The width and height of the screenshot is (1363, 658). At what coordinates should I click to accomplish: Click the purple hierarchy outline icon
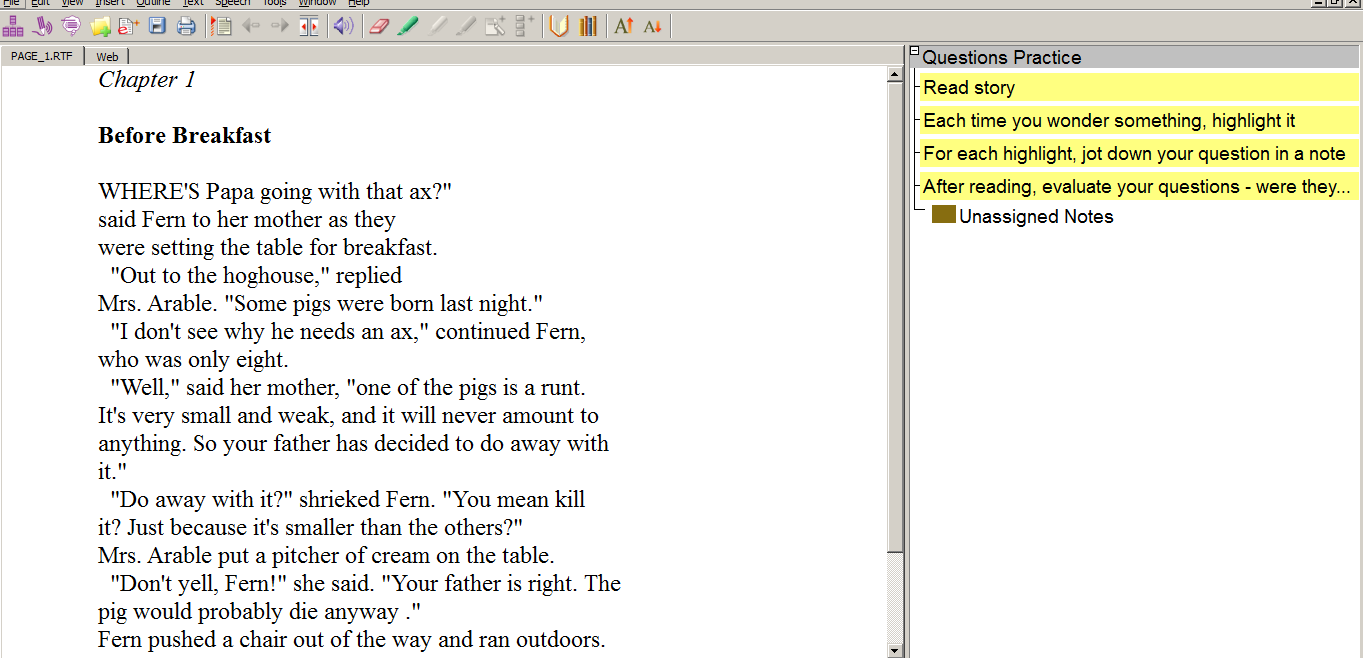(x=13, y=26)
